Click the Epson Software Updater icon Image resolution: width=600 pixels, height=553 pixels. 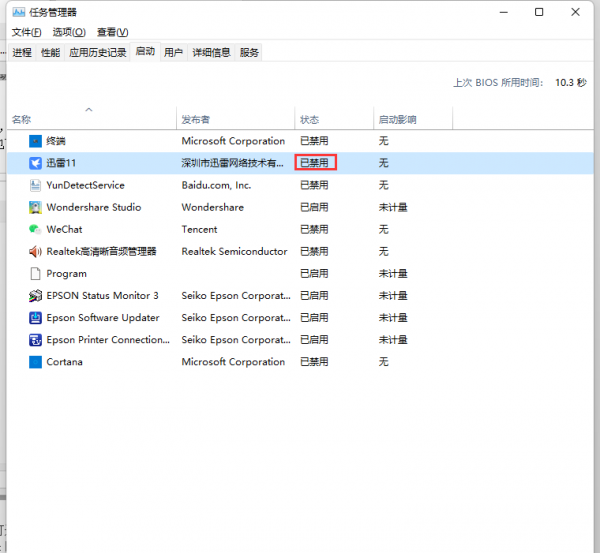point(35,318)
